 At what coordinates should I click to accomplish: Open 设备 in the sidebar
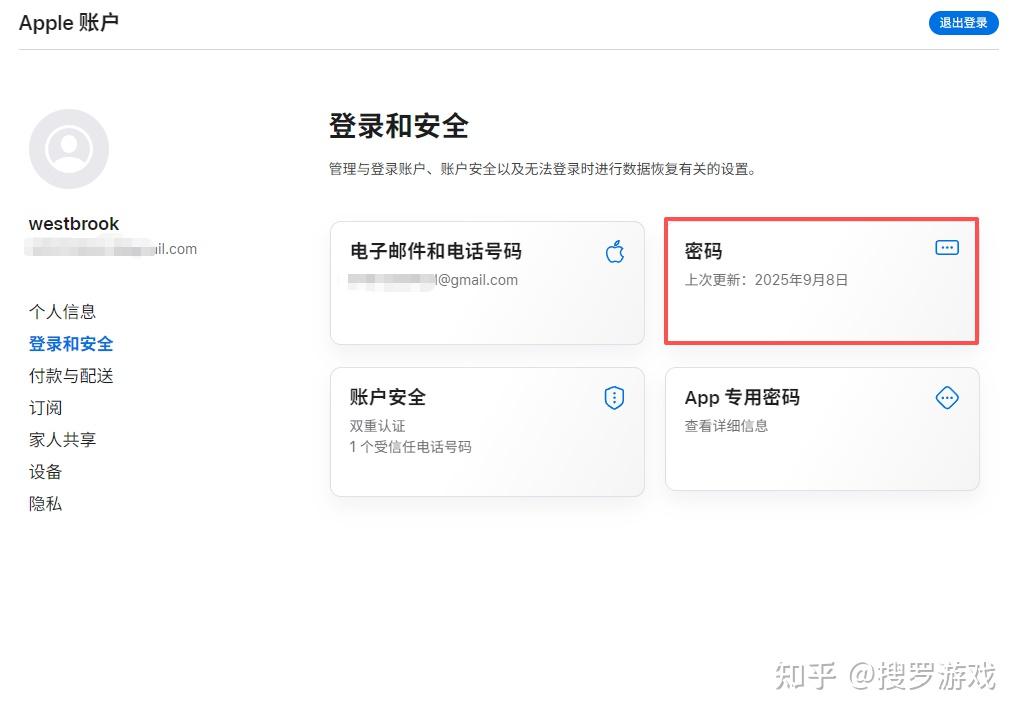click(x=46, y=471)
